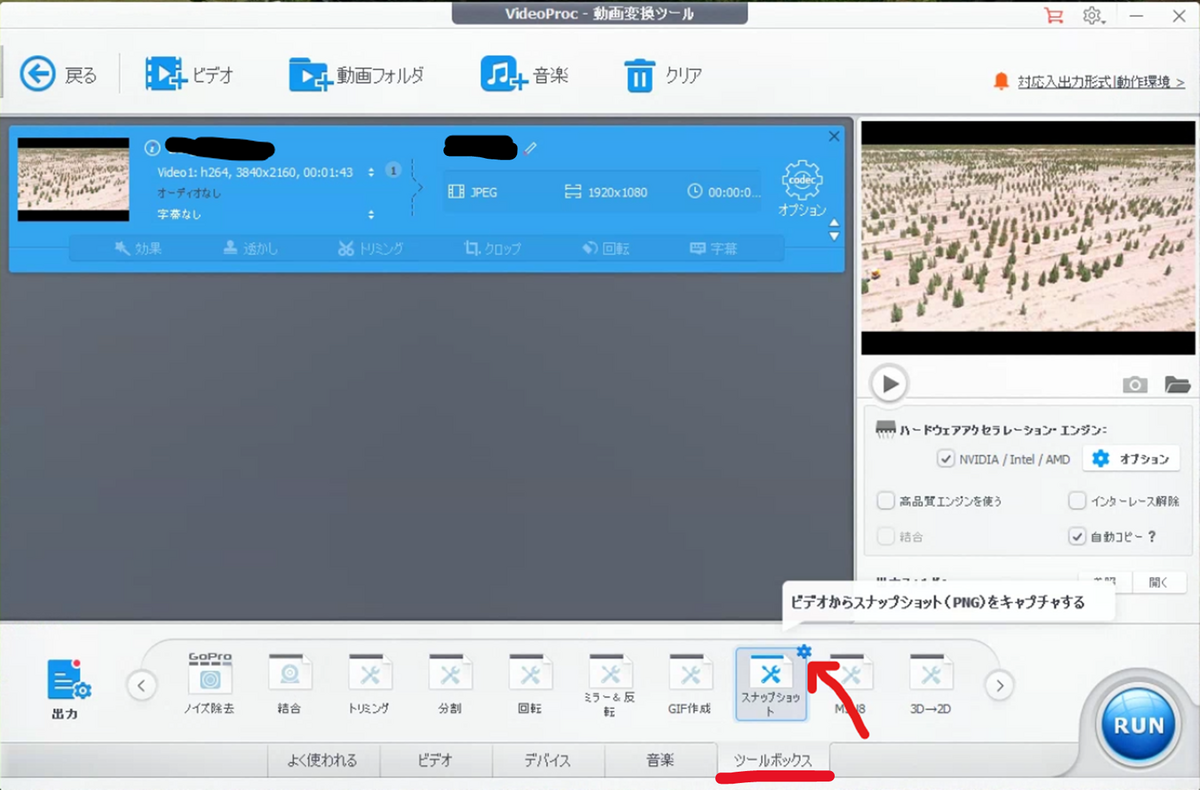Take a snapshot with the camera icon
1200x790 pixels.
(x=1134, y=385)
